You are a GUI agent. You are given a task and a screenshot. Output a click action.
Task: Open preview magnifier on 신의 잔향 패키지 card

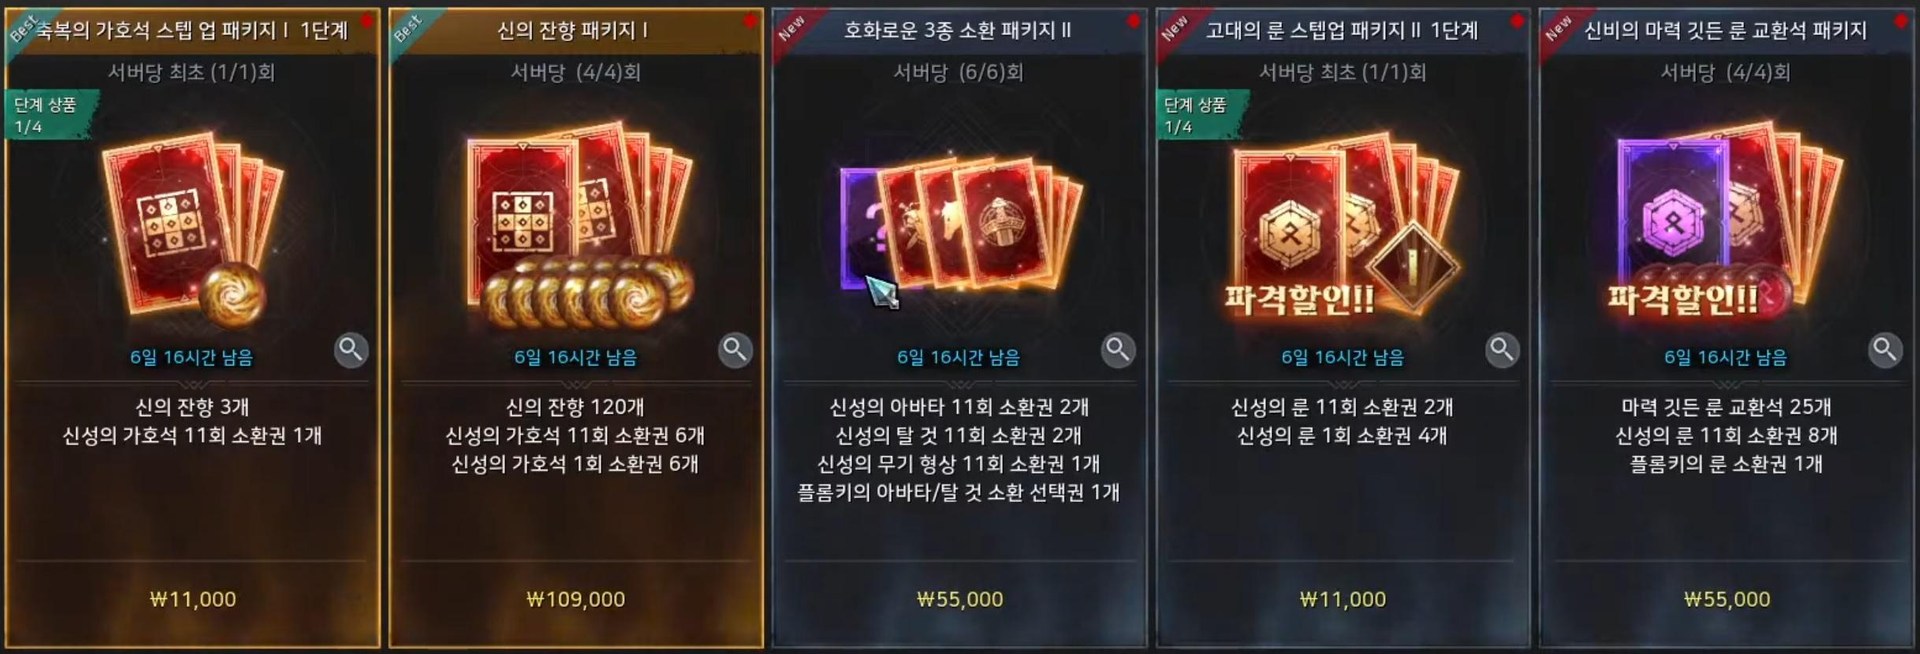(735, 350)
